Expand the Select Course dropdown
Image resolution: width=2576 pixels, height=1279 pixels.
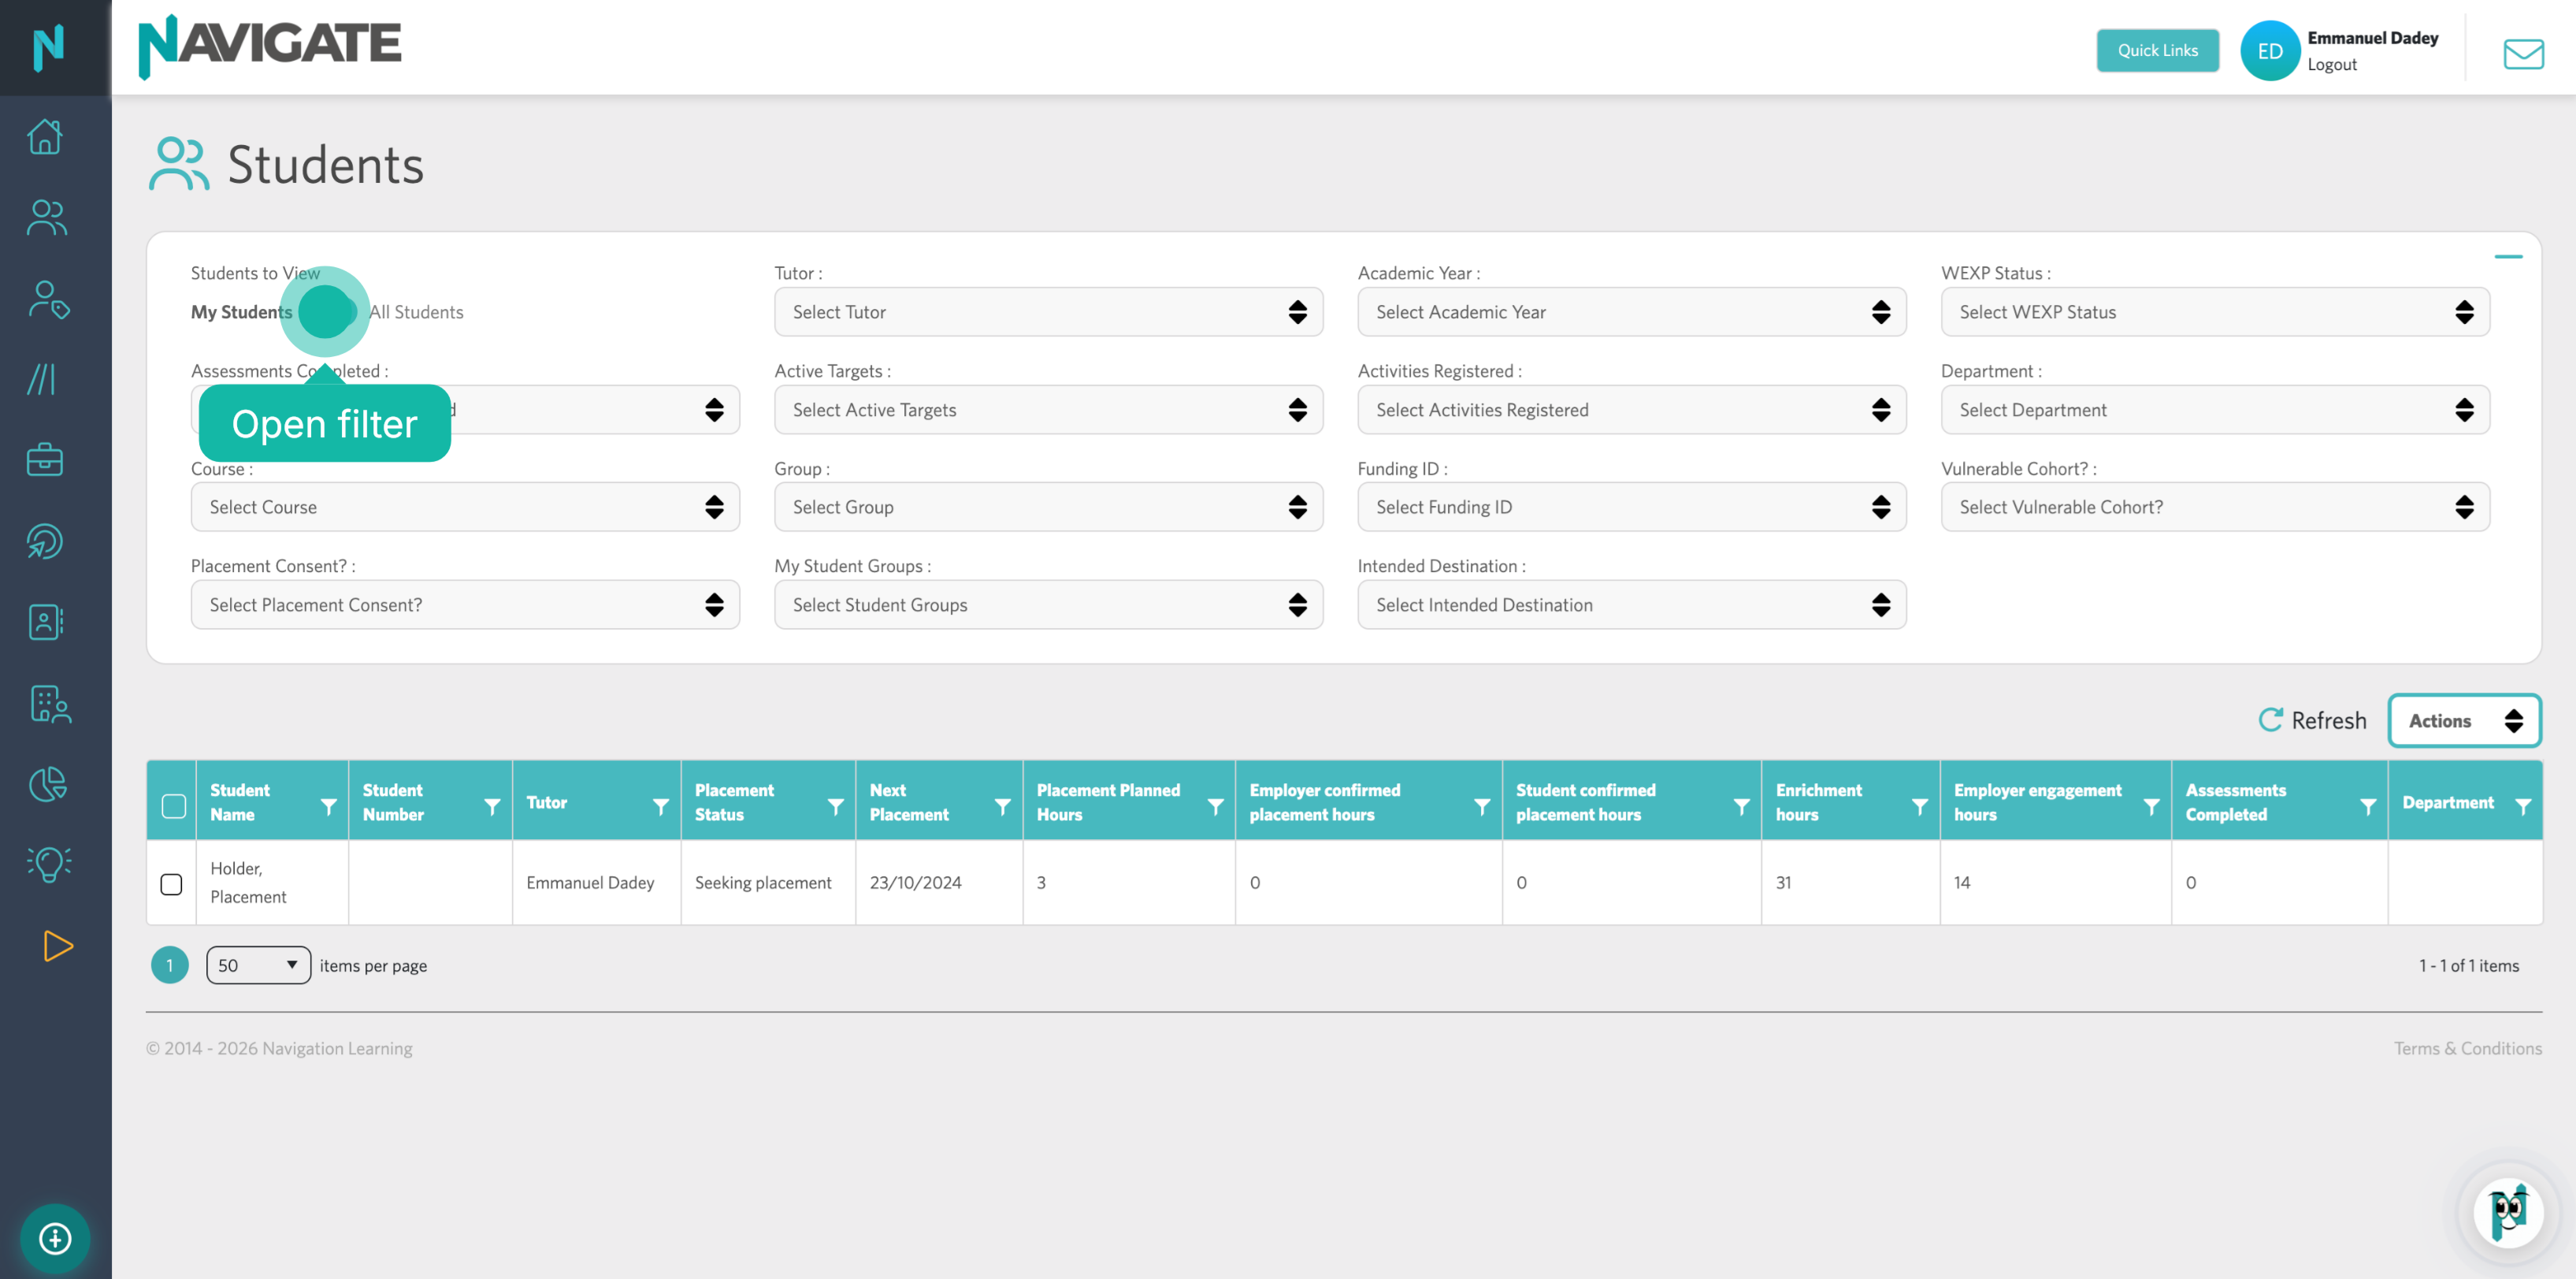pos(465,507)
